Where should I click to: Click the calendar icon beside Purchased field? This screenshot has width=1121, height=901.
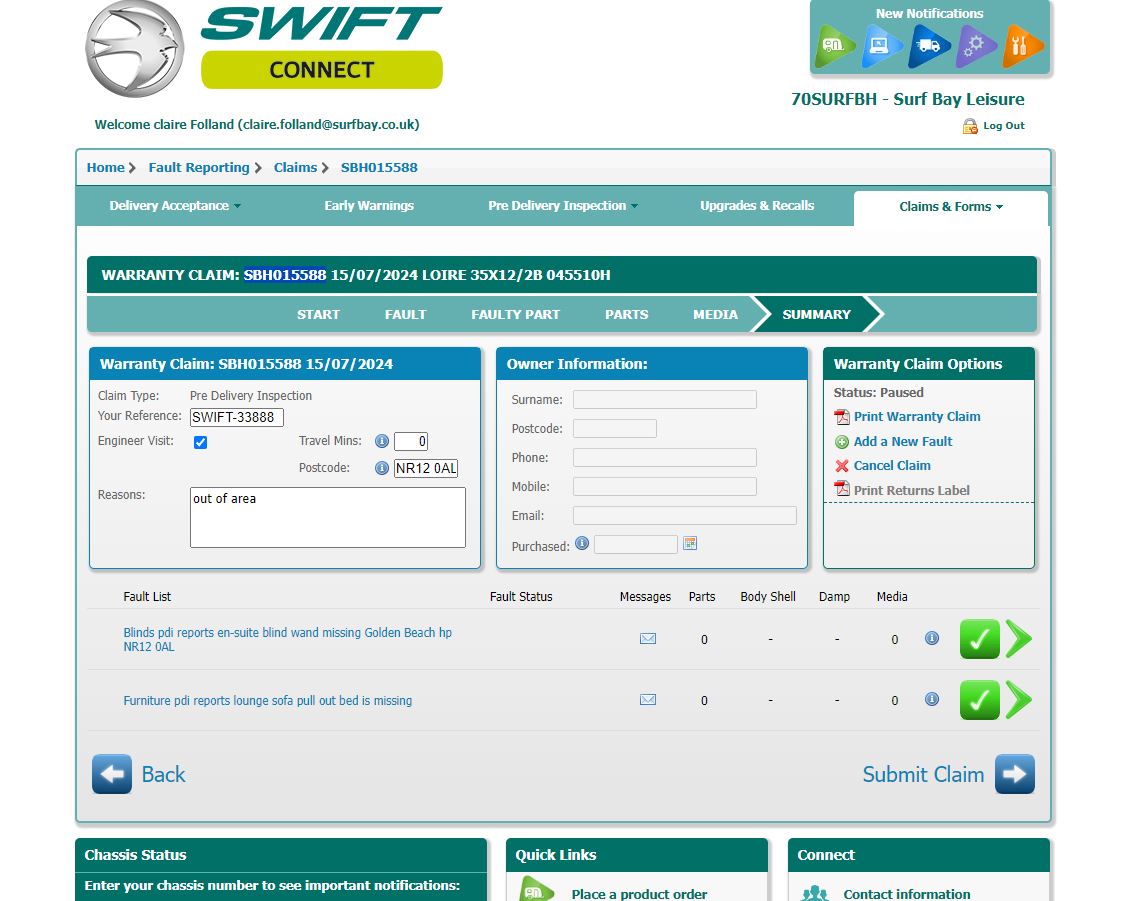click(690, 544)
